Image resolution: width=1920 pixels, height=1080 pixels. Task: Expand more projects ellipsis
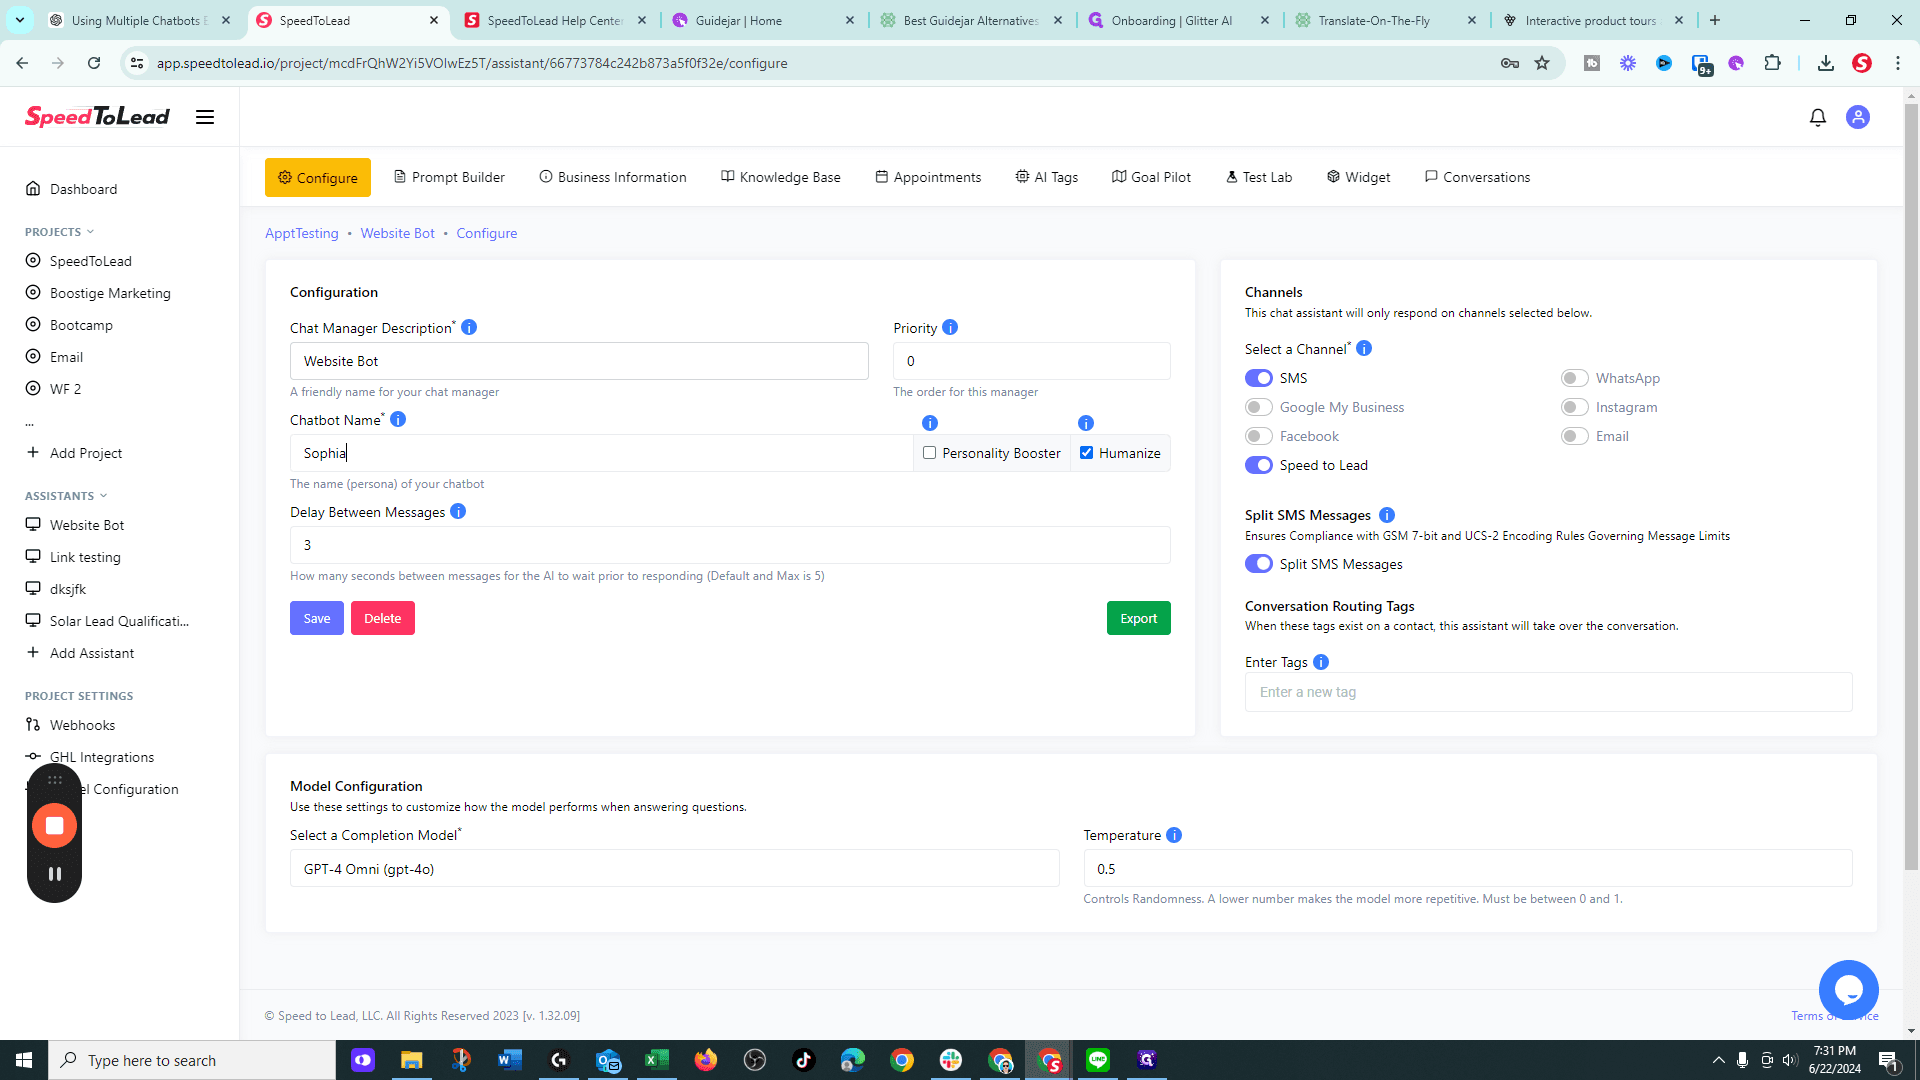click(x=29, y=422)
